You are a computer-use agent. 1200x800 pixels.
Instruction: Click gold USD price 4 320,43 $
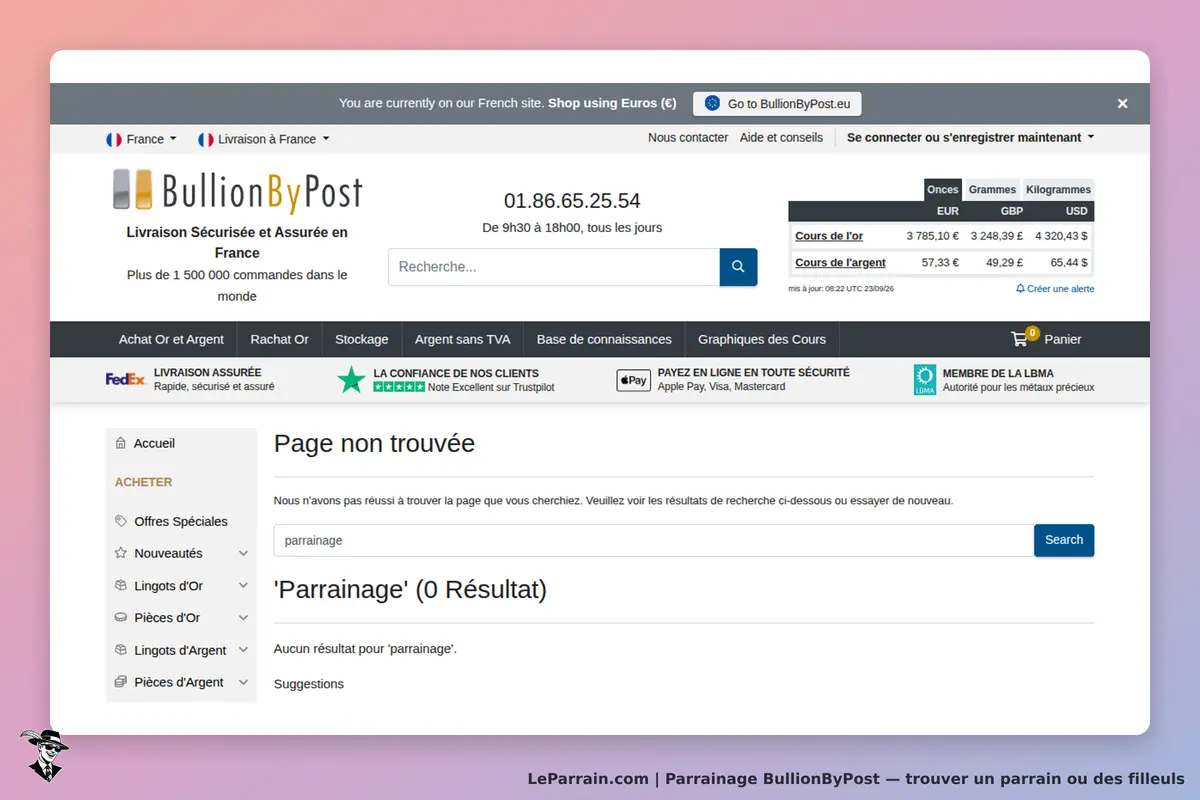(1061, 236)
